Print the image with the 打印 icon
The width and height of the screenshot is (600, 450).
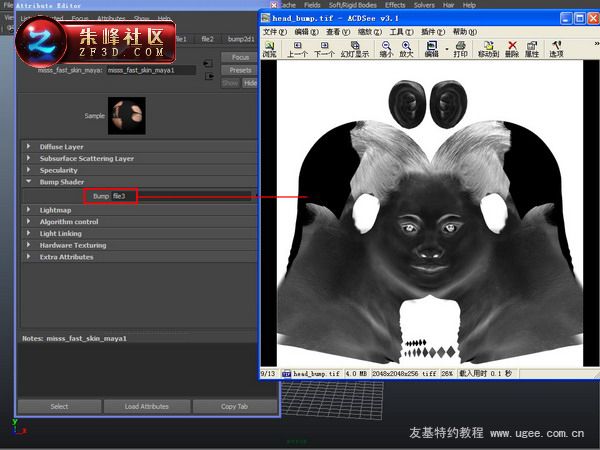click(x=460, y=49)
